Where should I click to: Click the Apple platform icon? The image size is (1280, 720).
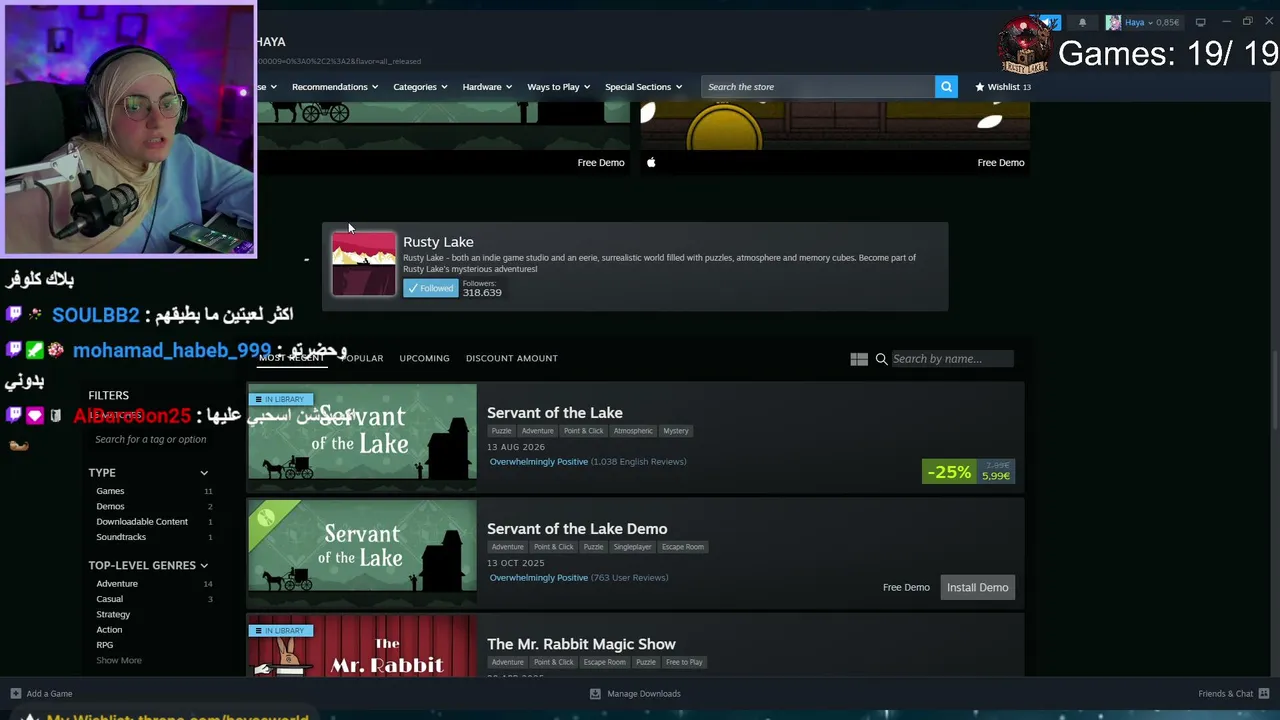tap(651, 162)
